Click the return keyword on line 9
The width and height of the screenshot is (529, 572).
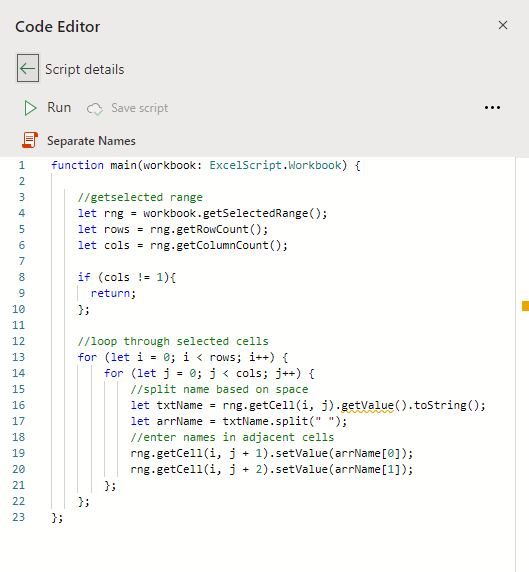(110, 293)
